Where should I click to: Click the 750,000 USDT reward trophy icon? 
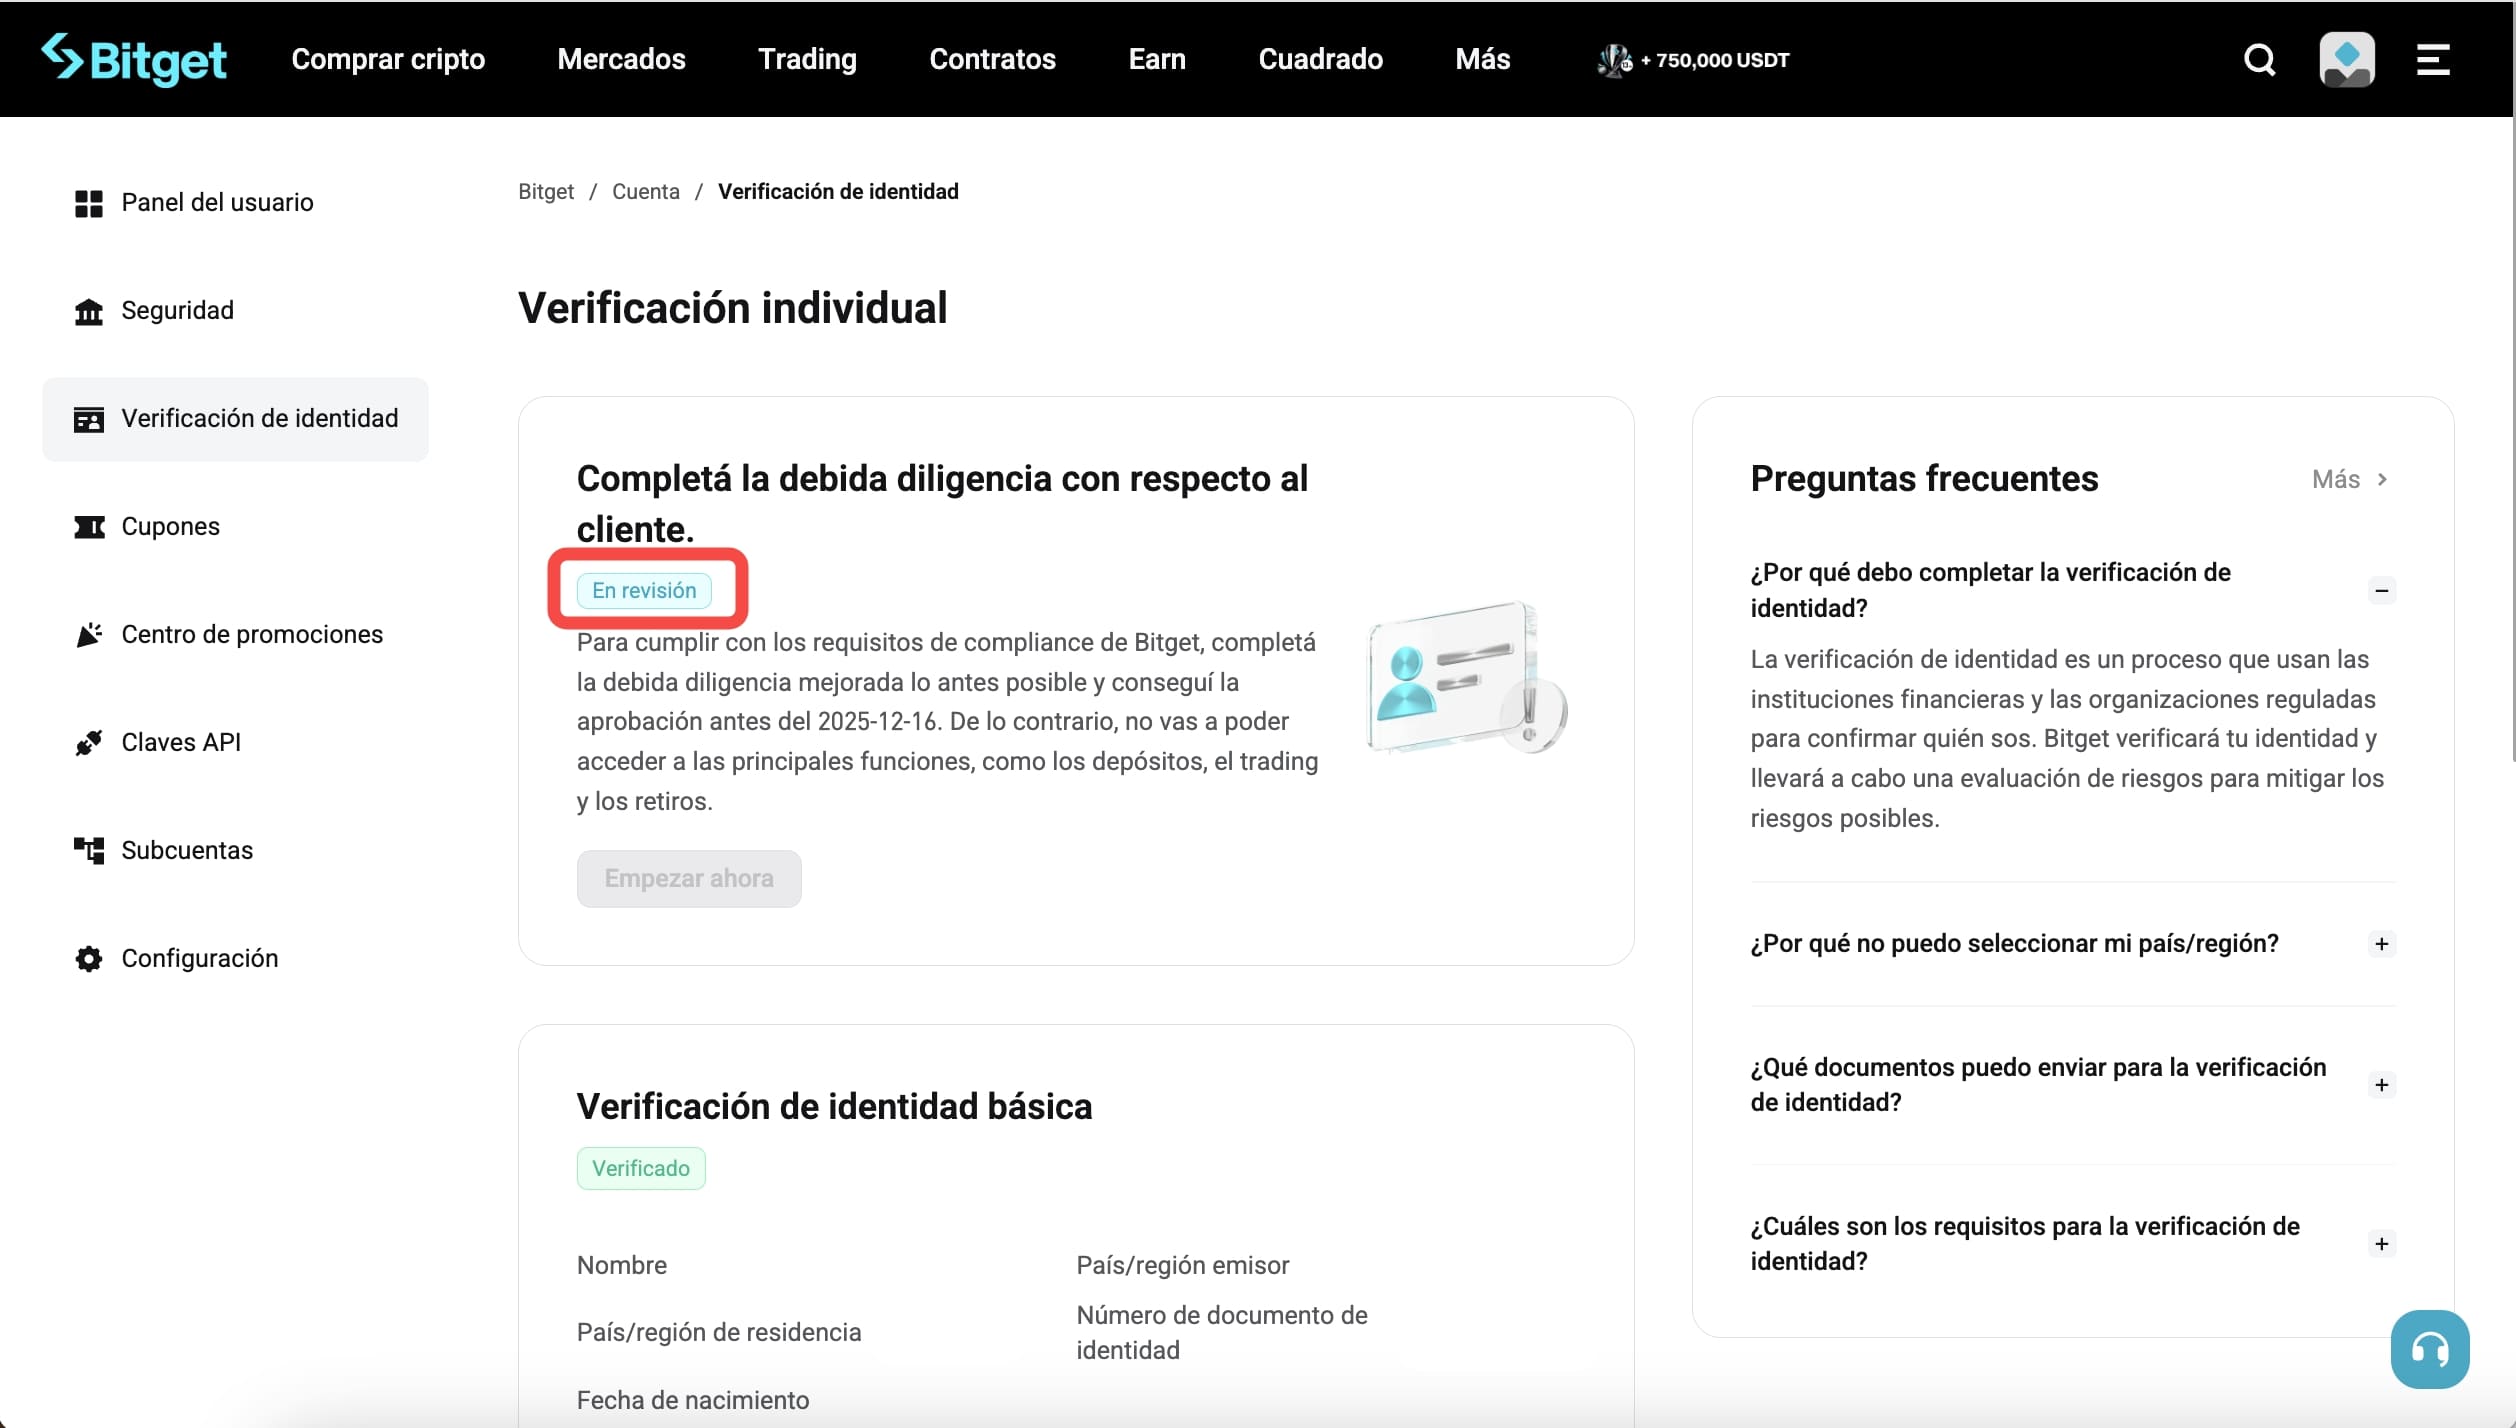pyautogui.click(x=1613, y=59)
